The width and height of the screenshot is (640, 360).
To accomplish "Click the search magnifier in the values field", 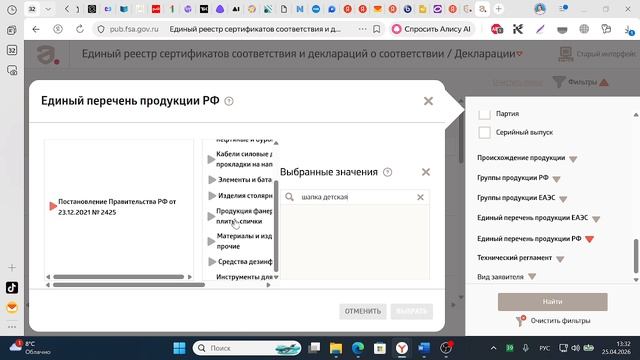I will click(x=289, y=197).
